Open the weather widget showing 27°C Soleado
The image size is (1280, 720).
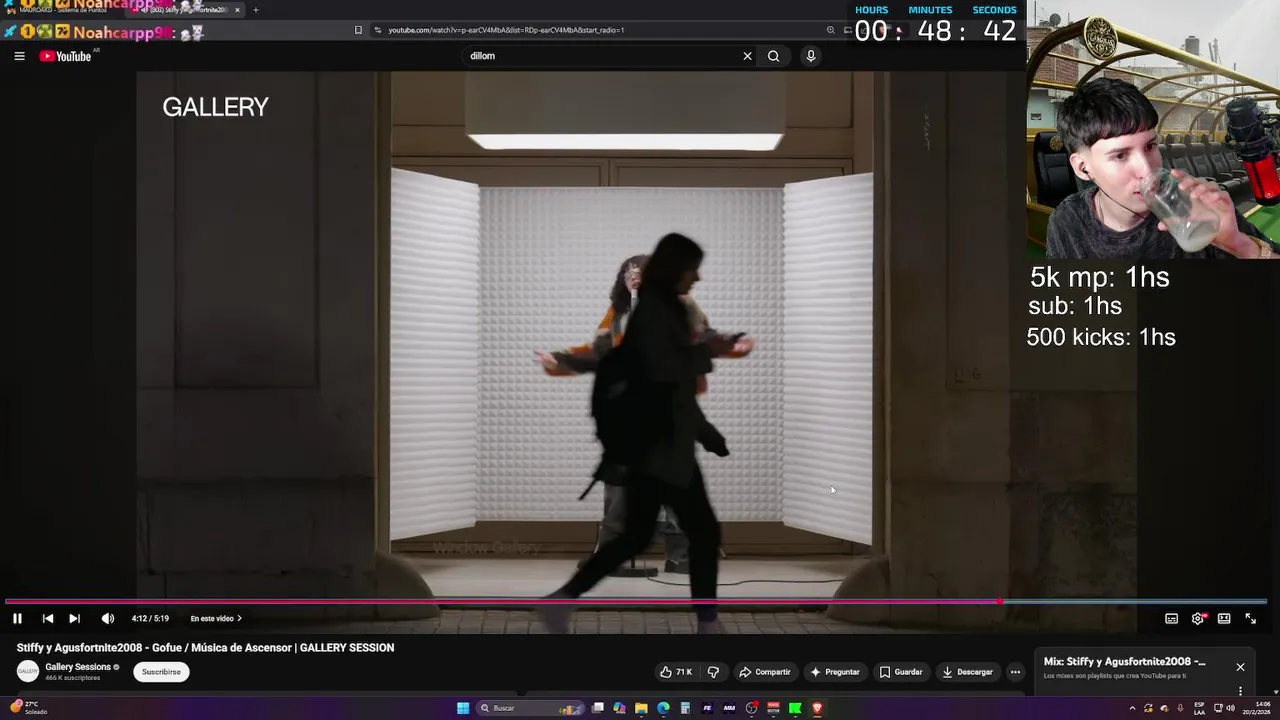pyautogui.click(x=28, y=708)
